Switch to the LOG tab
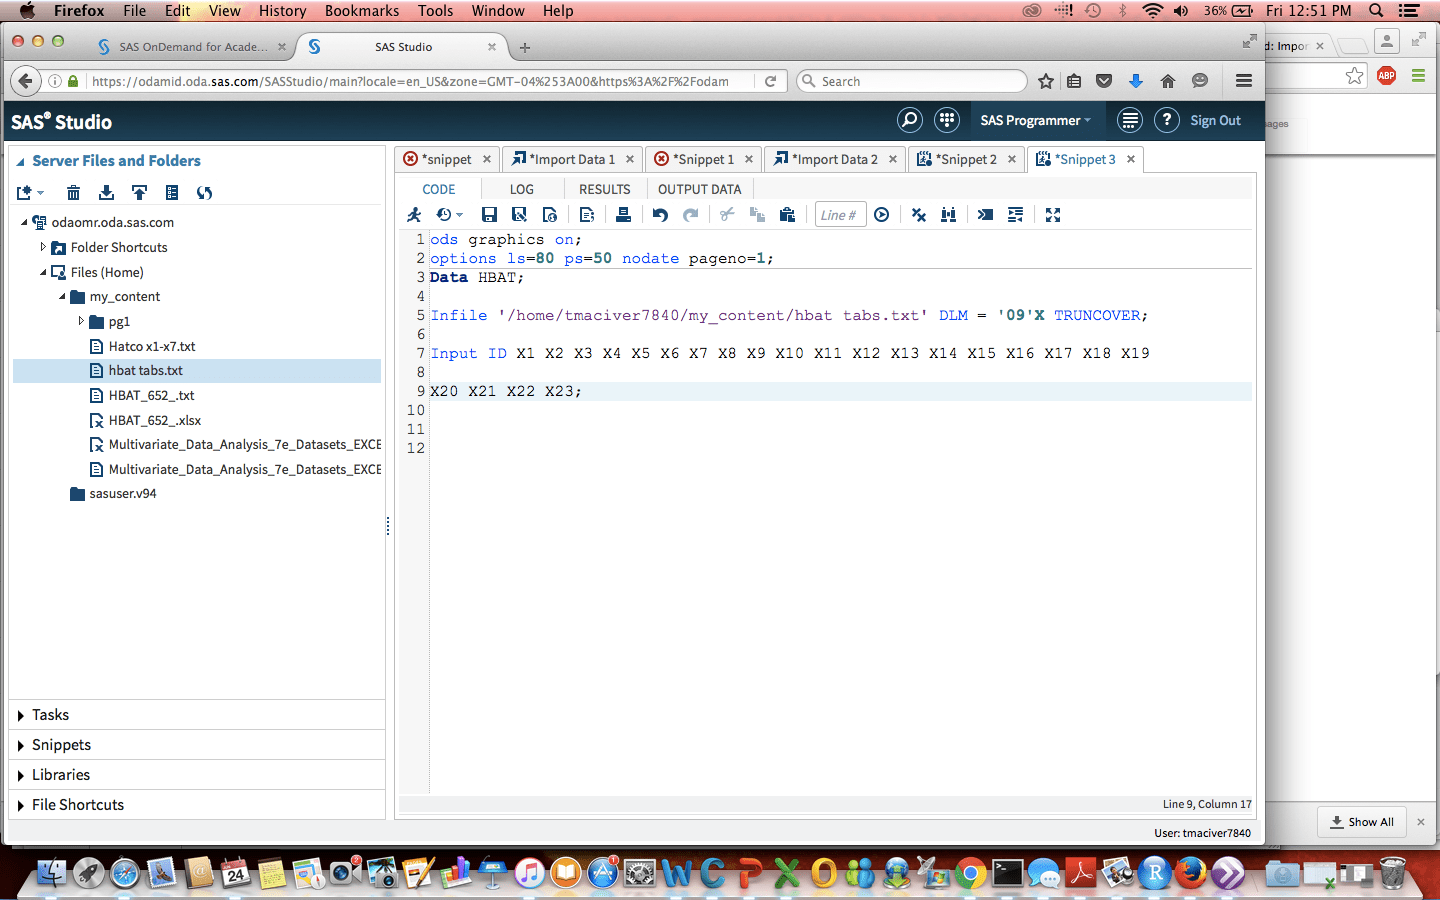1440x900 pixels. pos(521,189)
